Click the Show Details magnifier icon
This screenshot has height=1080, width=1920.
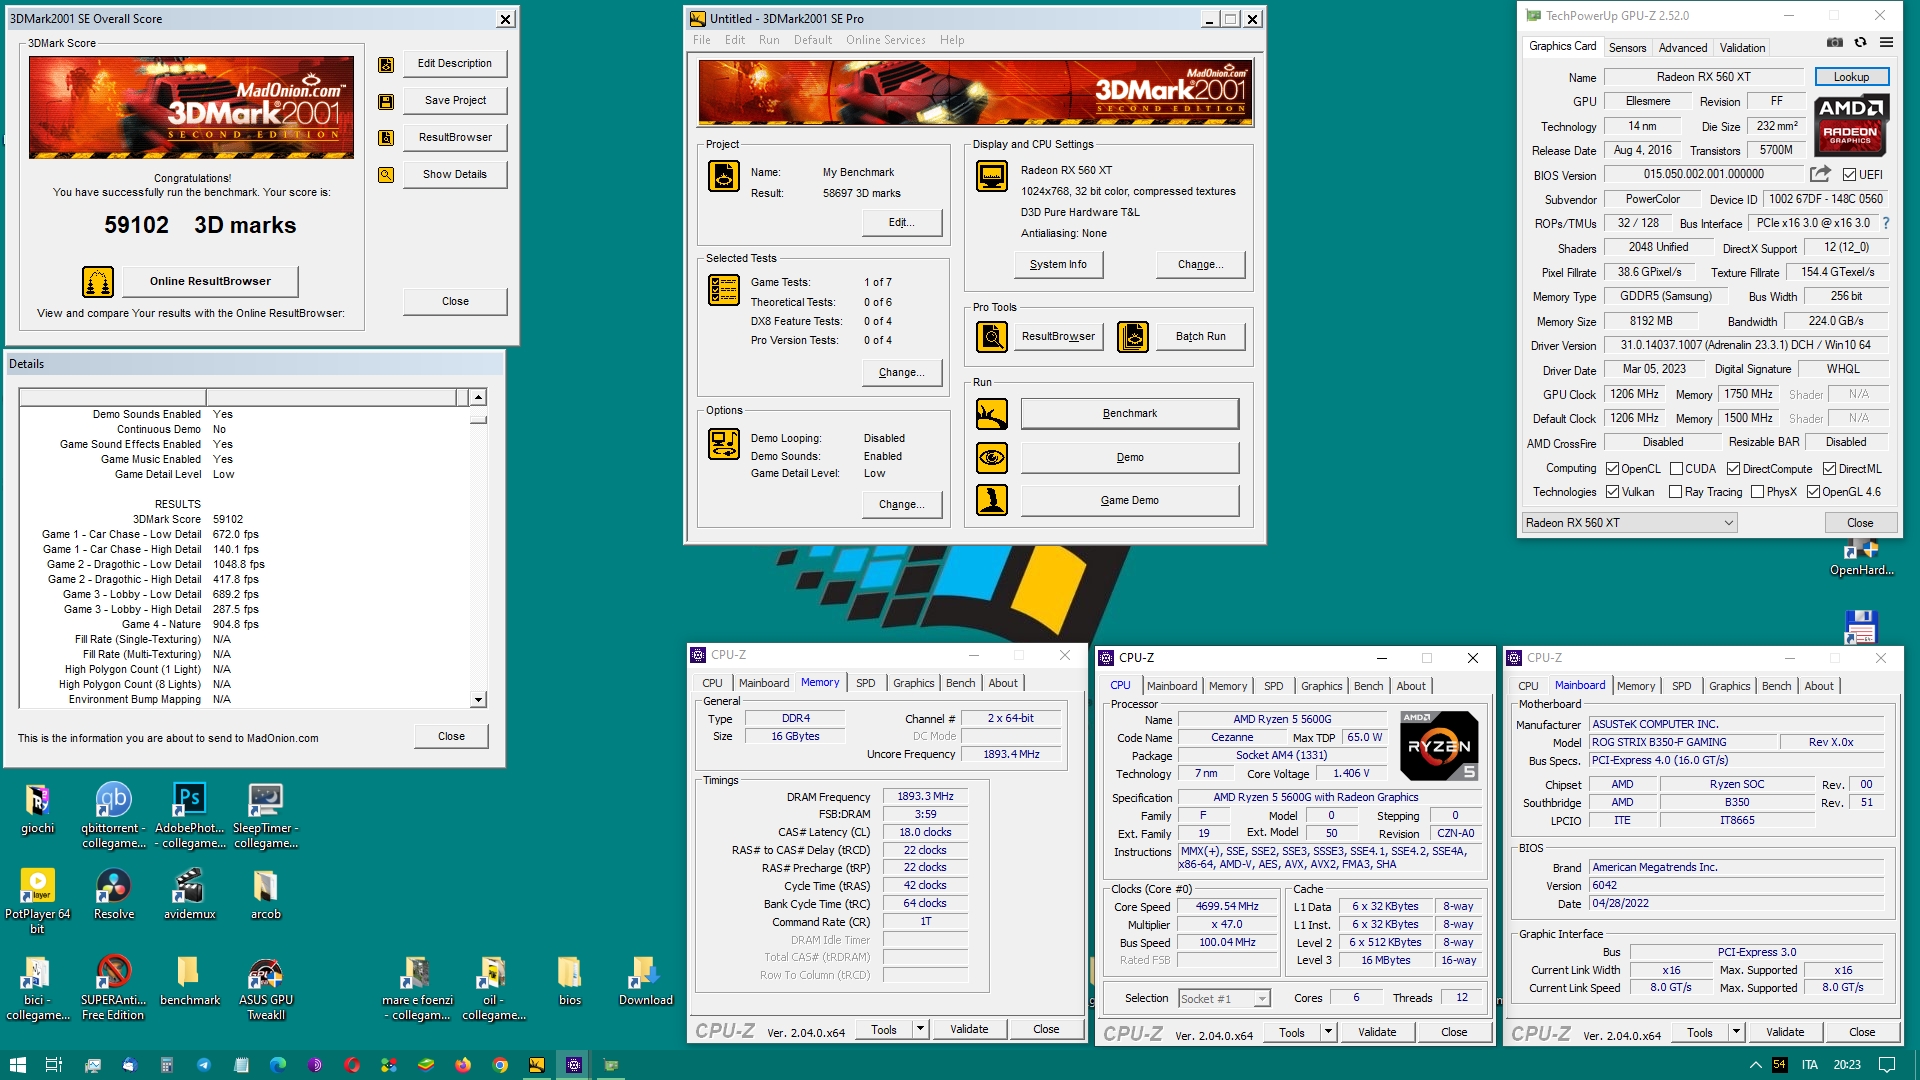[x=386, y=175]
